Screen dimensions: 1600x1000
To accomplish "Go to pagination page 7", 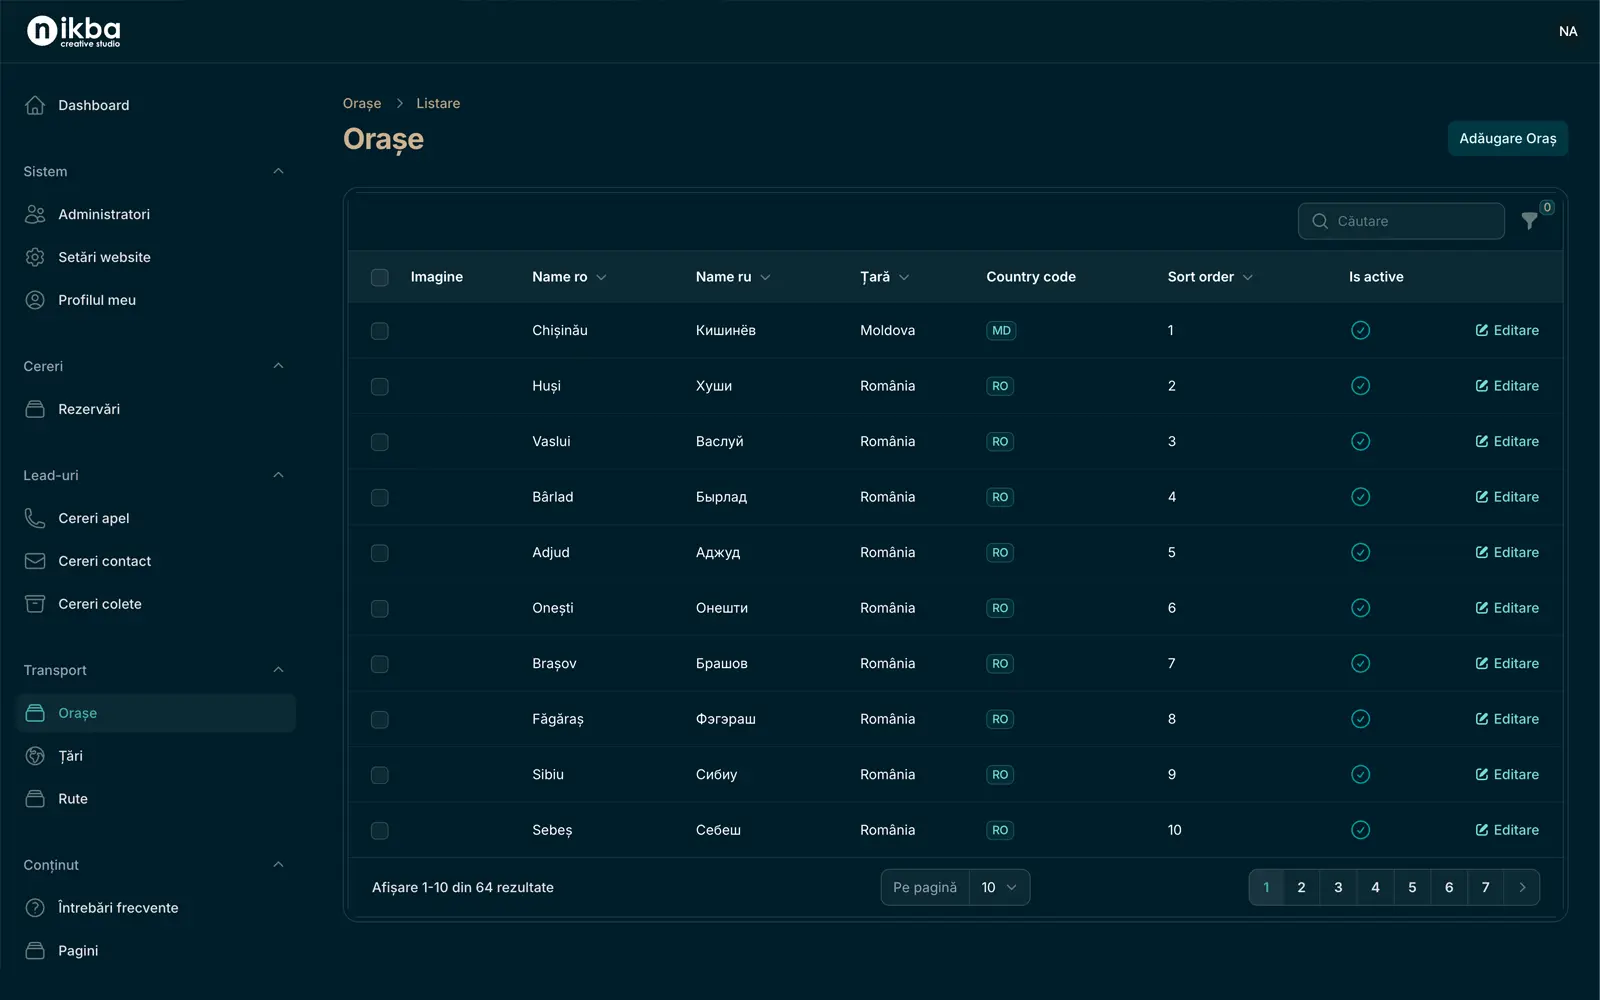I will click(1485, 887).
